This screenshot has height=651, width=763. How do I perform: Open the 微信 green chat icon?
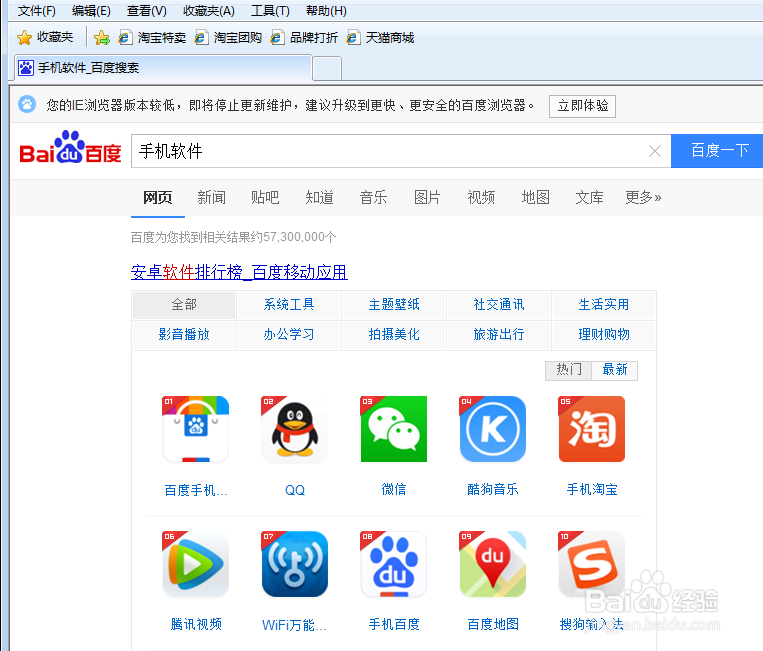tap(394, 429)
